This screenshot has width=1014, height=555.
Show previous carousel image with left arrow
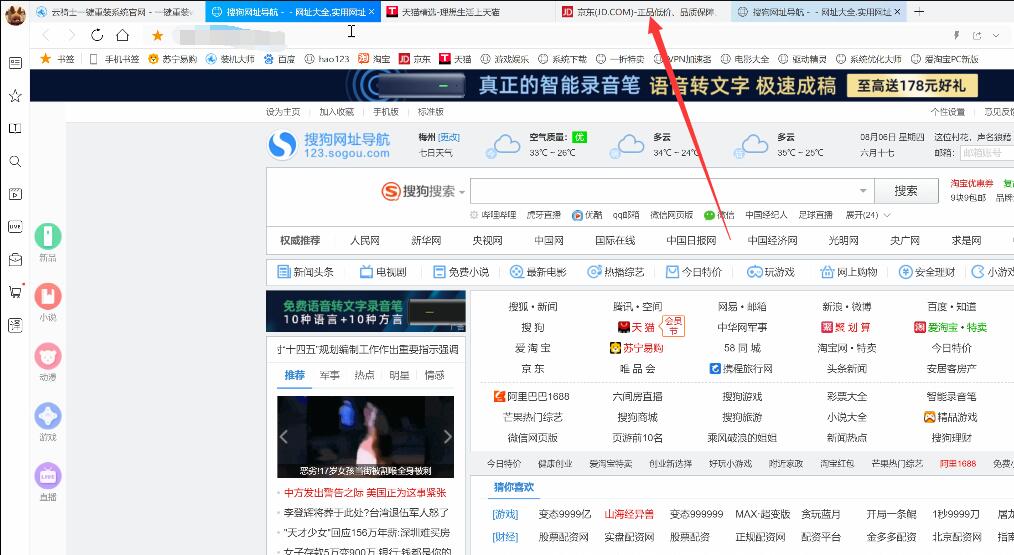(x=283, y=437)
